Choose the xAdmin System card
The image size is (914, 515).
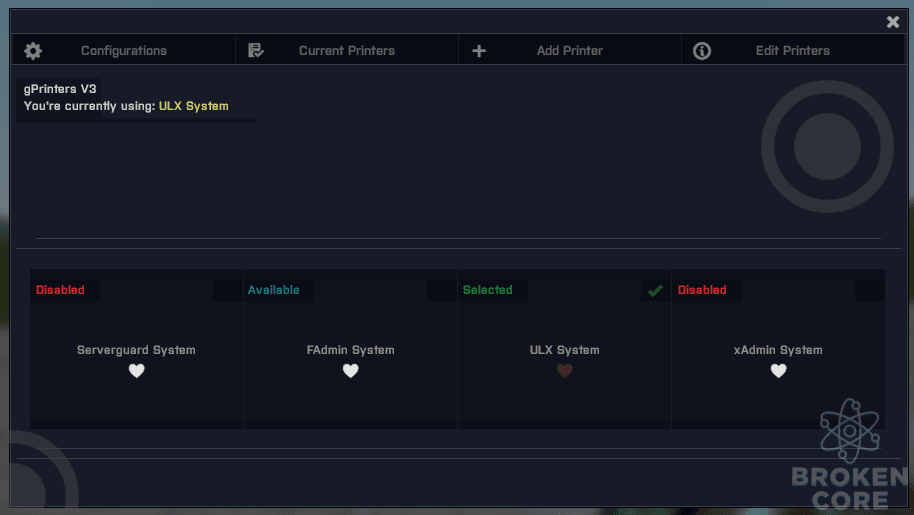point(778,349)
